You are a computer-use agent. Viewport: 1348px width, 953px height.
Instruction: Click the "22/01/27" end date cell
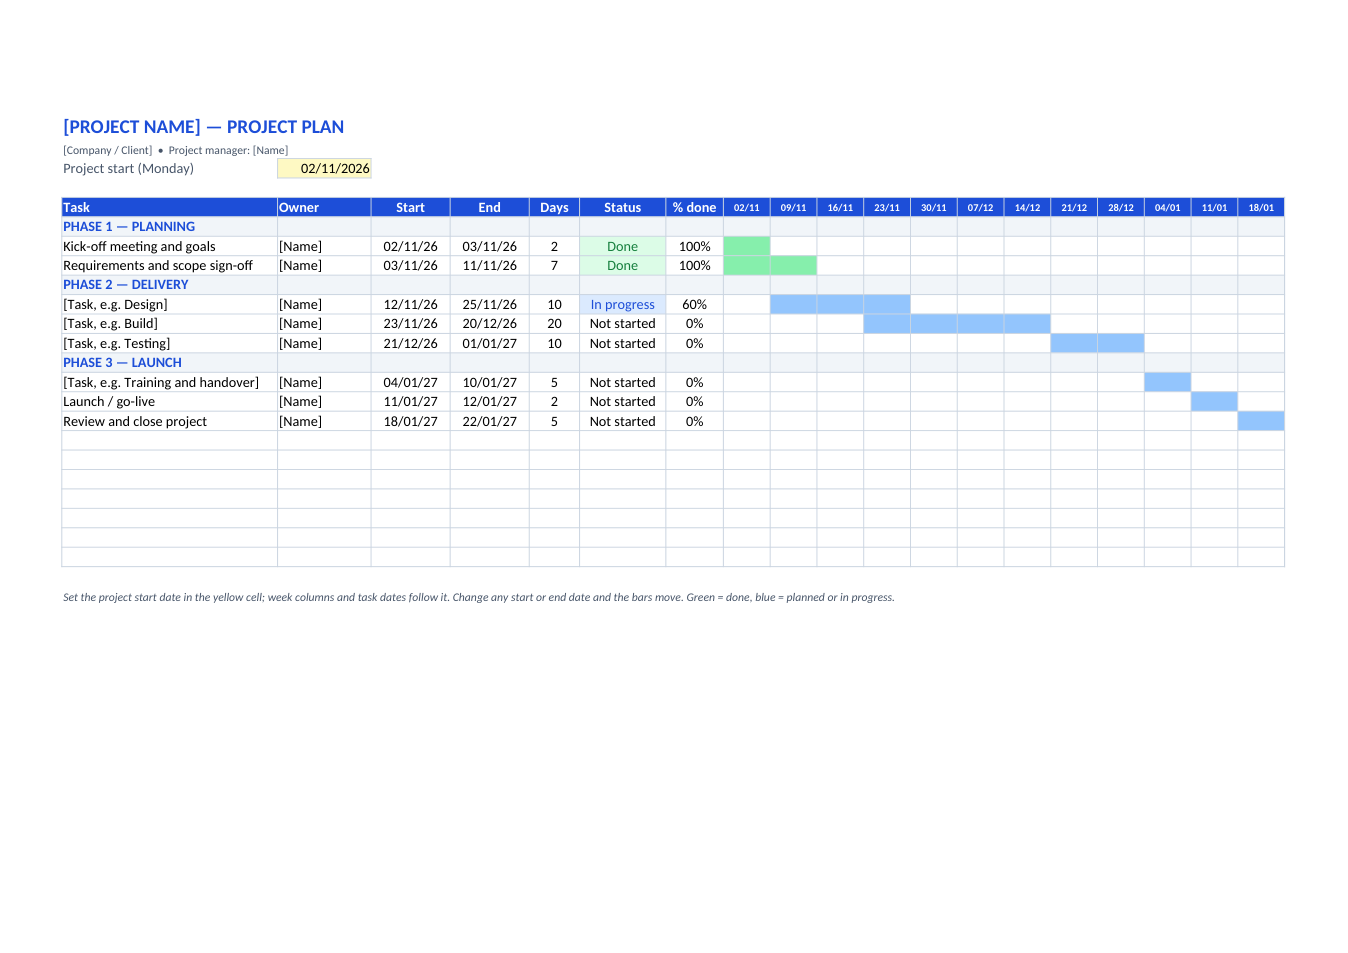tap(489, 421)
